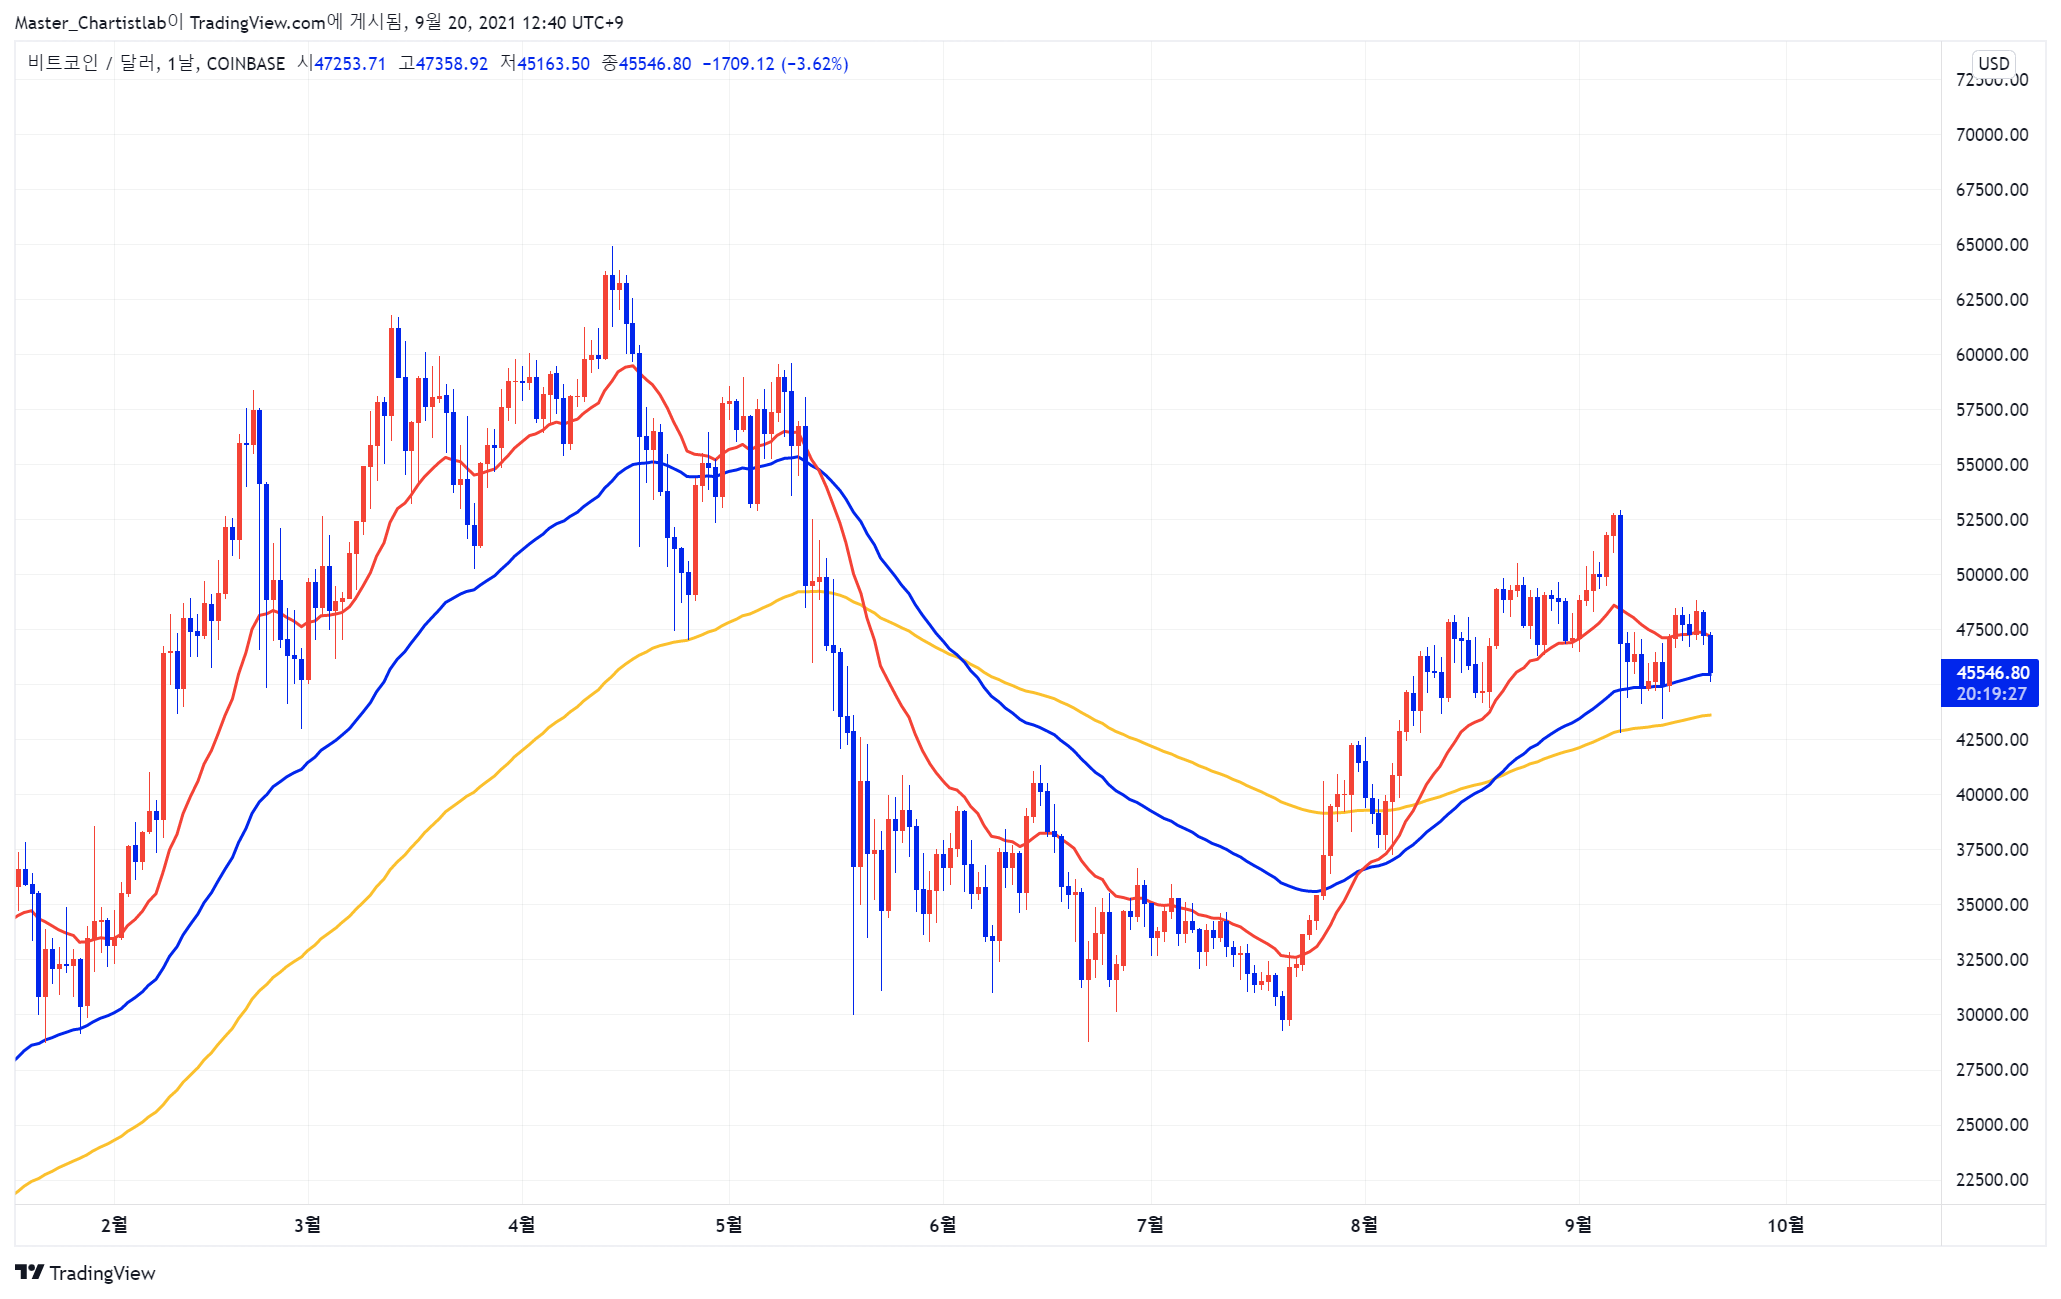Click the TradingView wordmark at the bottom
The image size is (2061, 1299).
pyautogui.click(x=102, y=1273)
